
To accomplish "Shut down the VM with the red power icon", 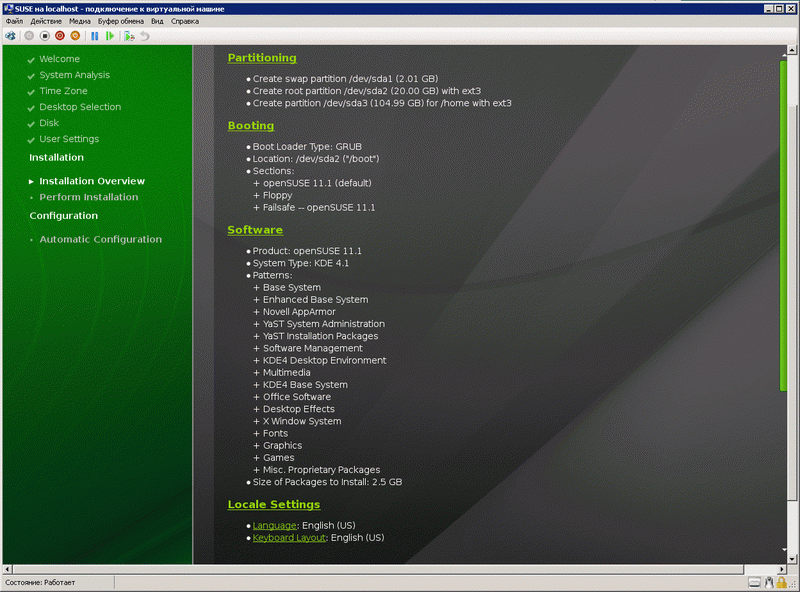I will click(x=60, y=36).
